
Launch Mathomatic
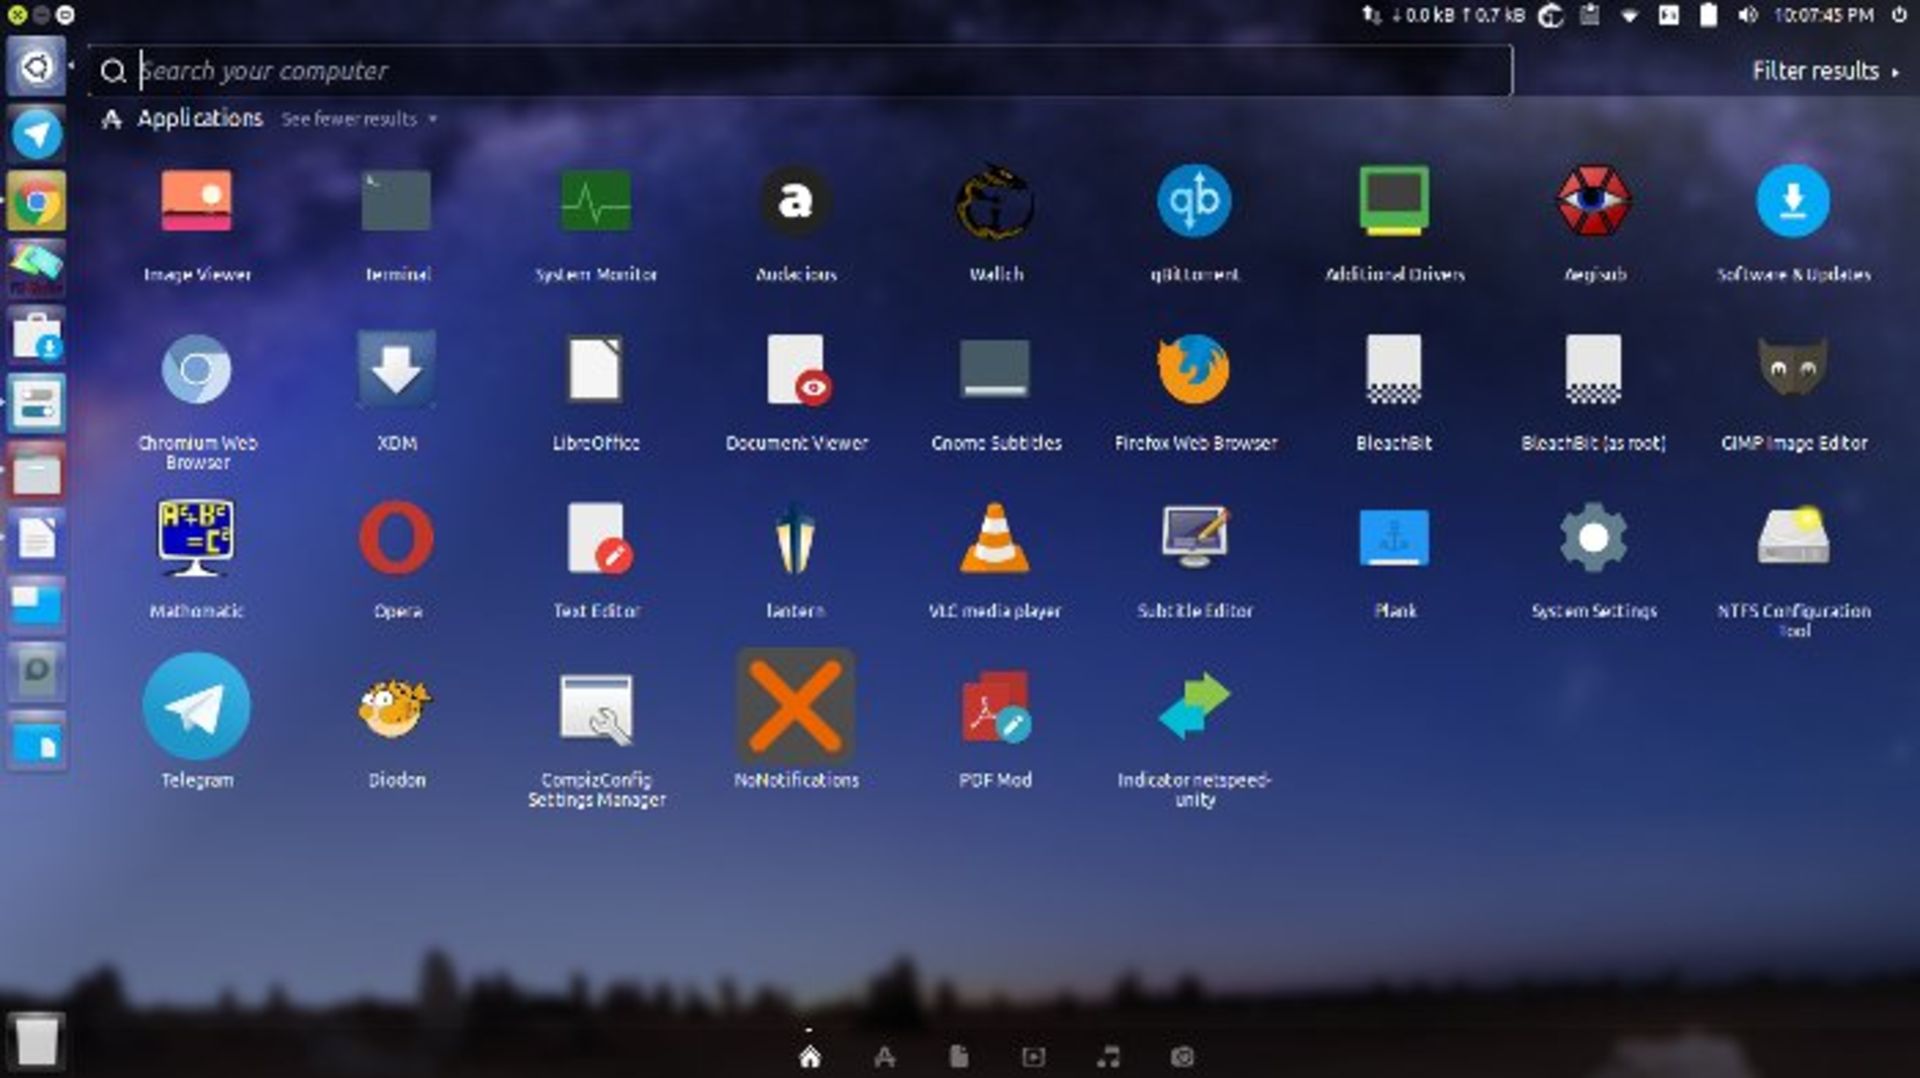tap(197, 539)
